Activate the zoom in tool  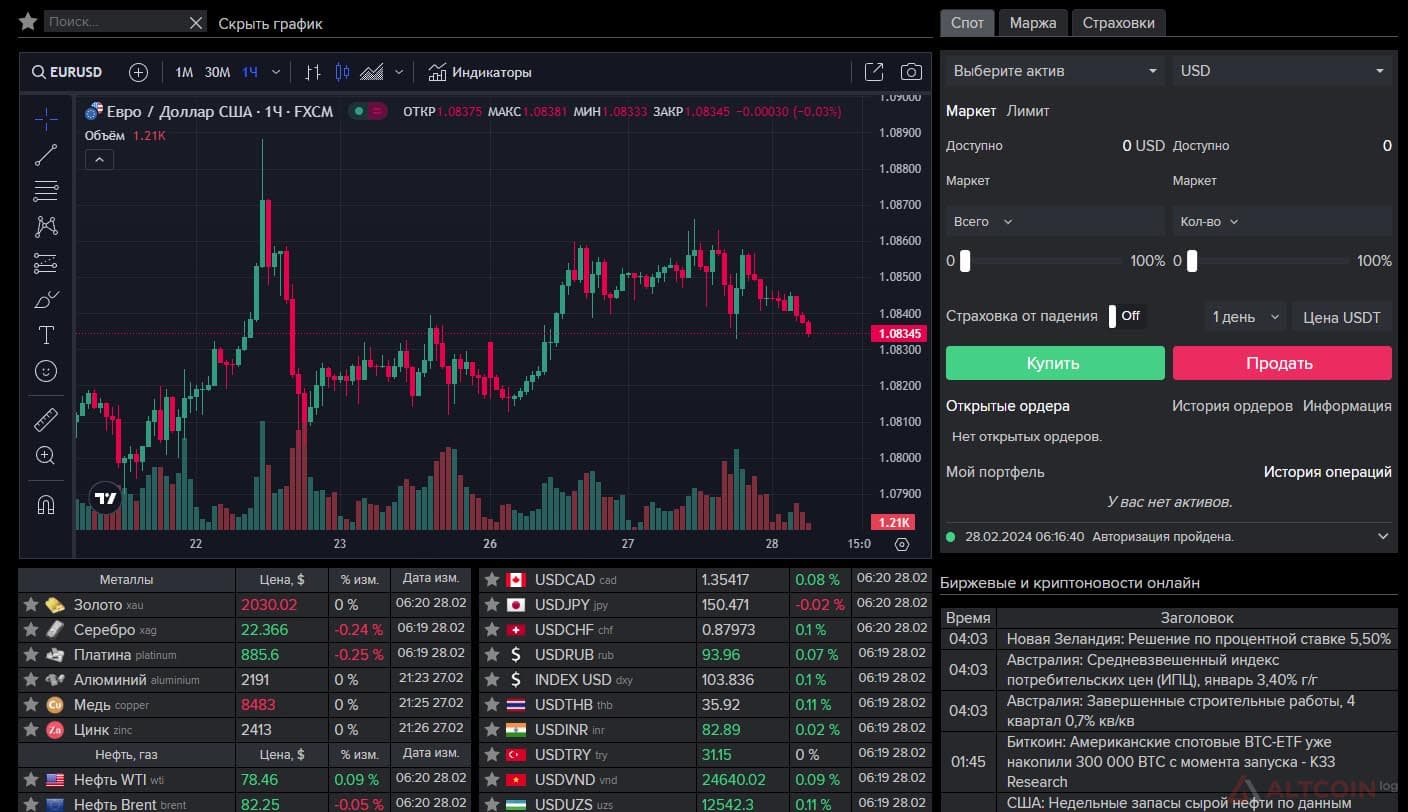pos(46,456)
